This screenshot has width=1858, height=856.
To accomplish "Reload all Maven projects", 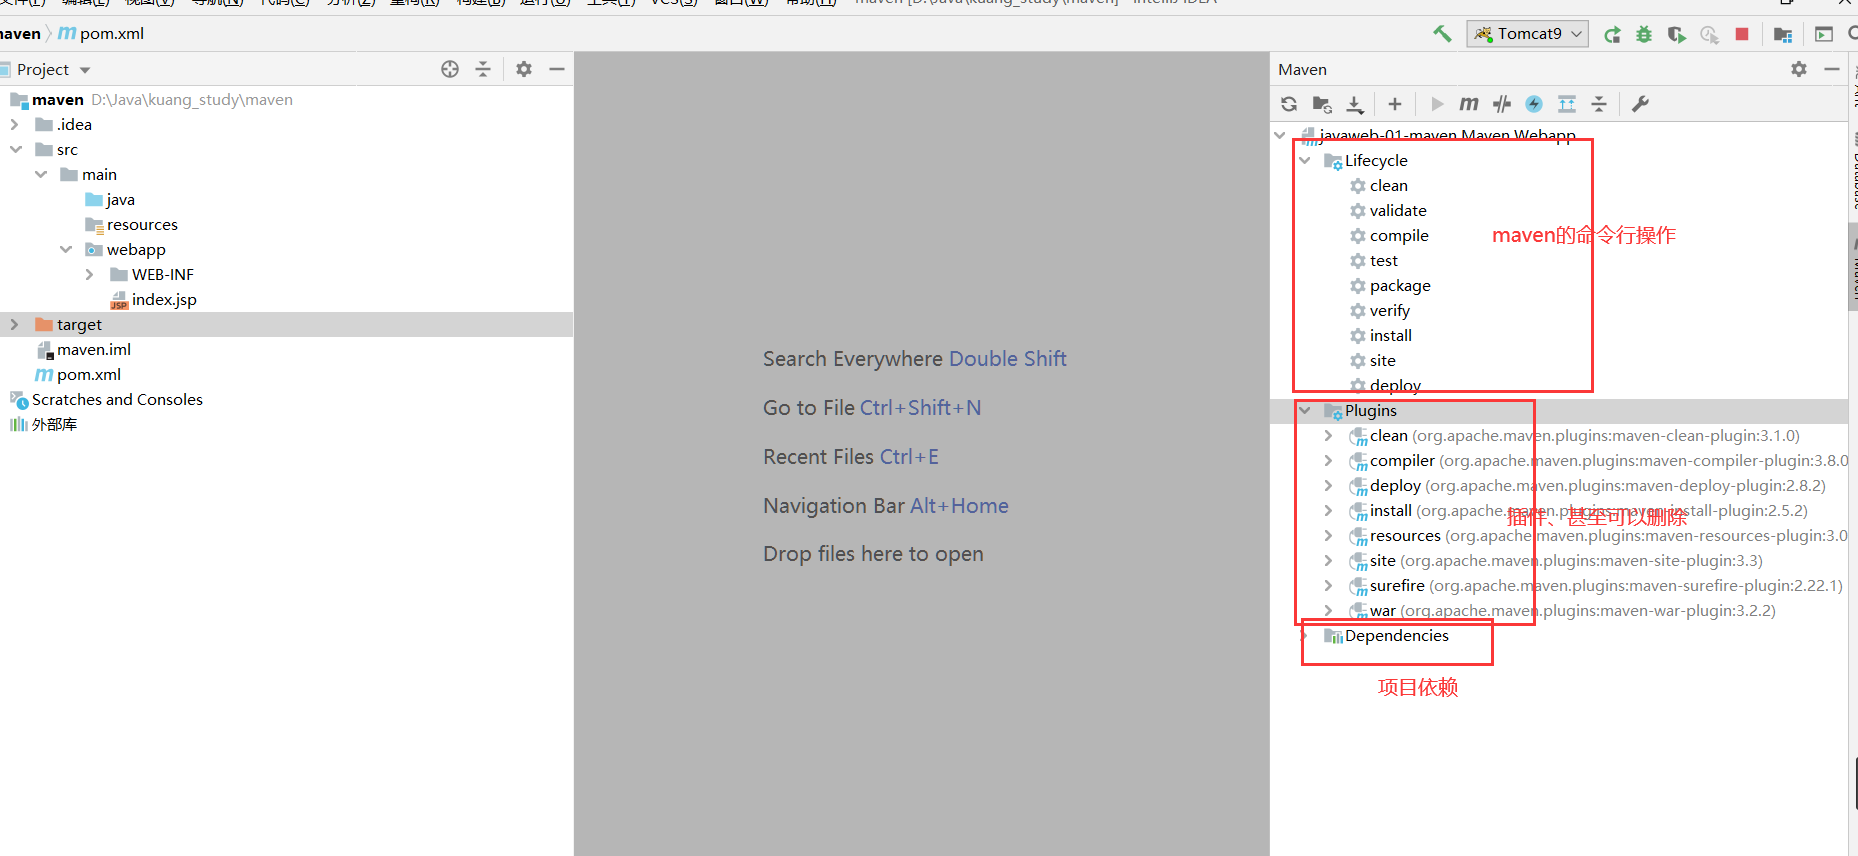I will [1289, 104].
